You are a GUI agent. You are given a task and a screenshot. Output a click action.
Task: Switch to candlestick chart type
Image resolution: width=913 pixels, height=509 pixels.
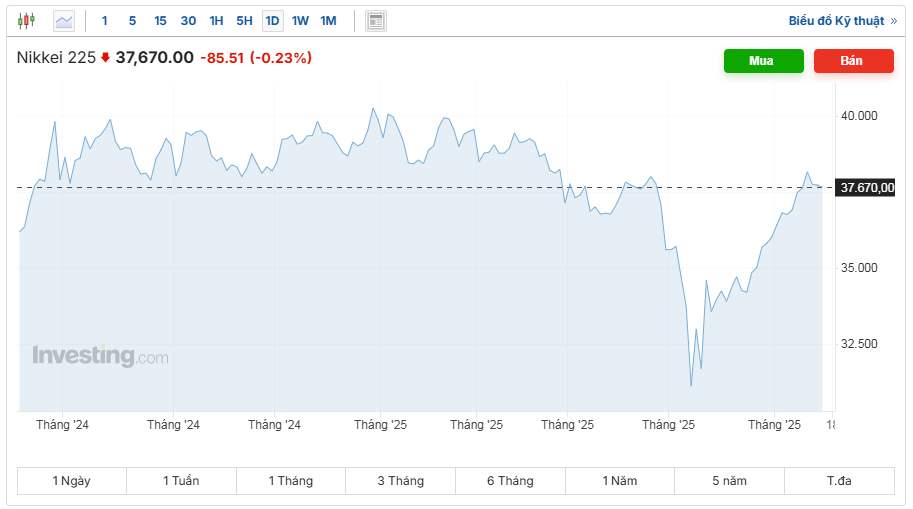(26, 20)
